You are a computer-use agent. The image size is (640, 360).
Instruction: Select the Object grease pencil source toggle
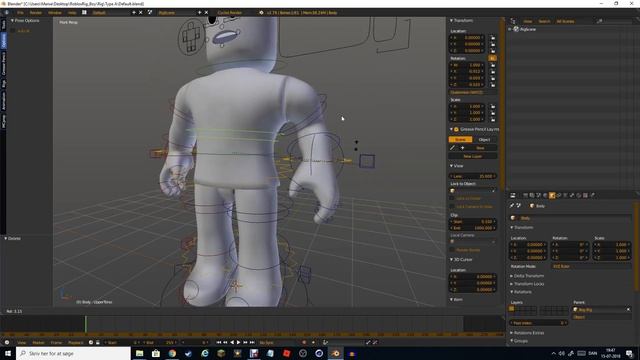point(484,140)
